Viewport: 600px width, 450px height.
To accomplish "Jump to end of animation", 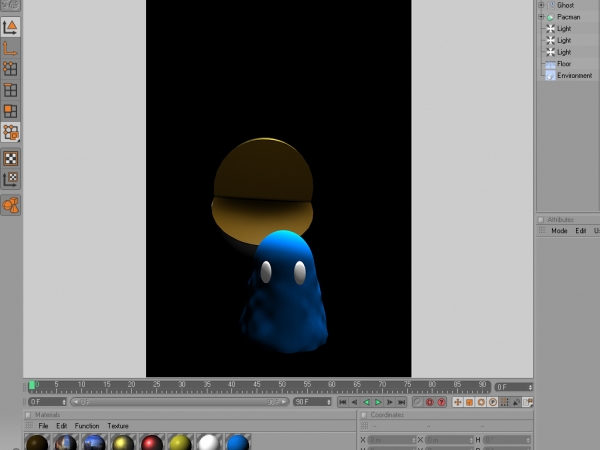I will click(x=401, y=402).
